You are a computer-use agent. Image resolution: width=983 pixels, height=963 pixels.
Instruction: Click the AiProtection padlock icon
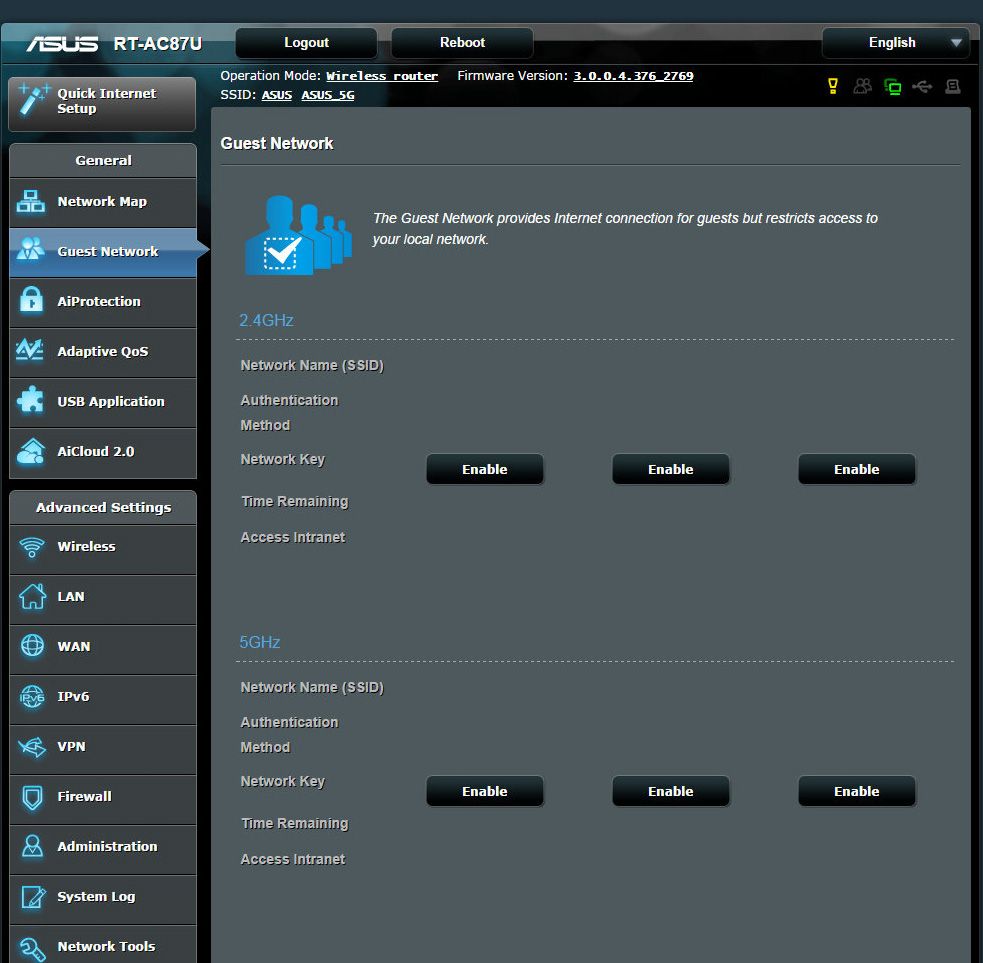click(32, 301)
